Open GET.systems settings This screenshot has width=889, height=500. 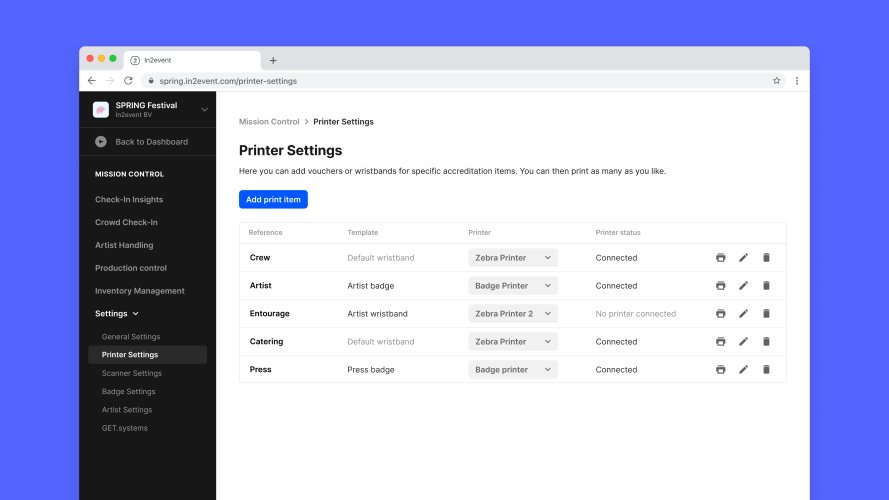coord(125,428)
